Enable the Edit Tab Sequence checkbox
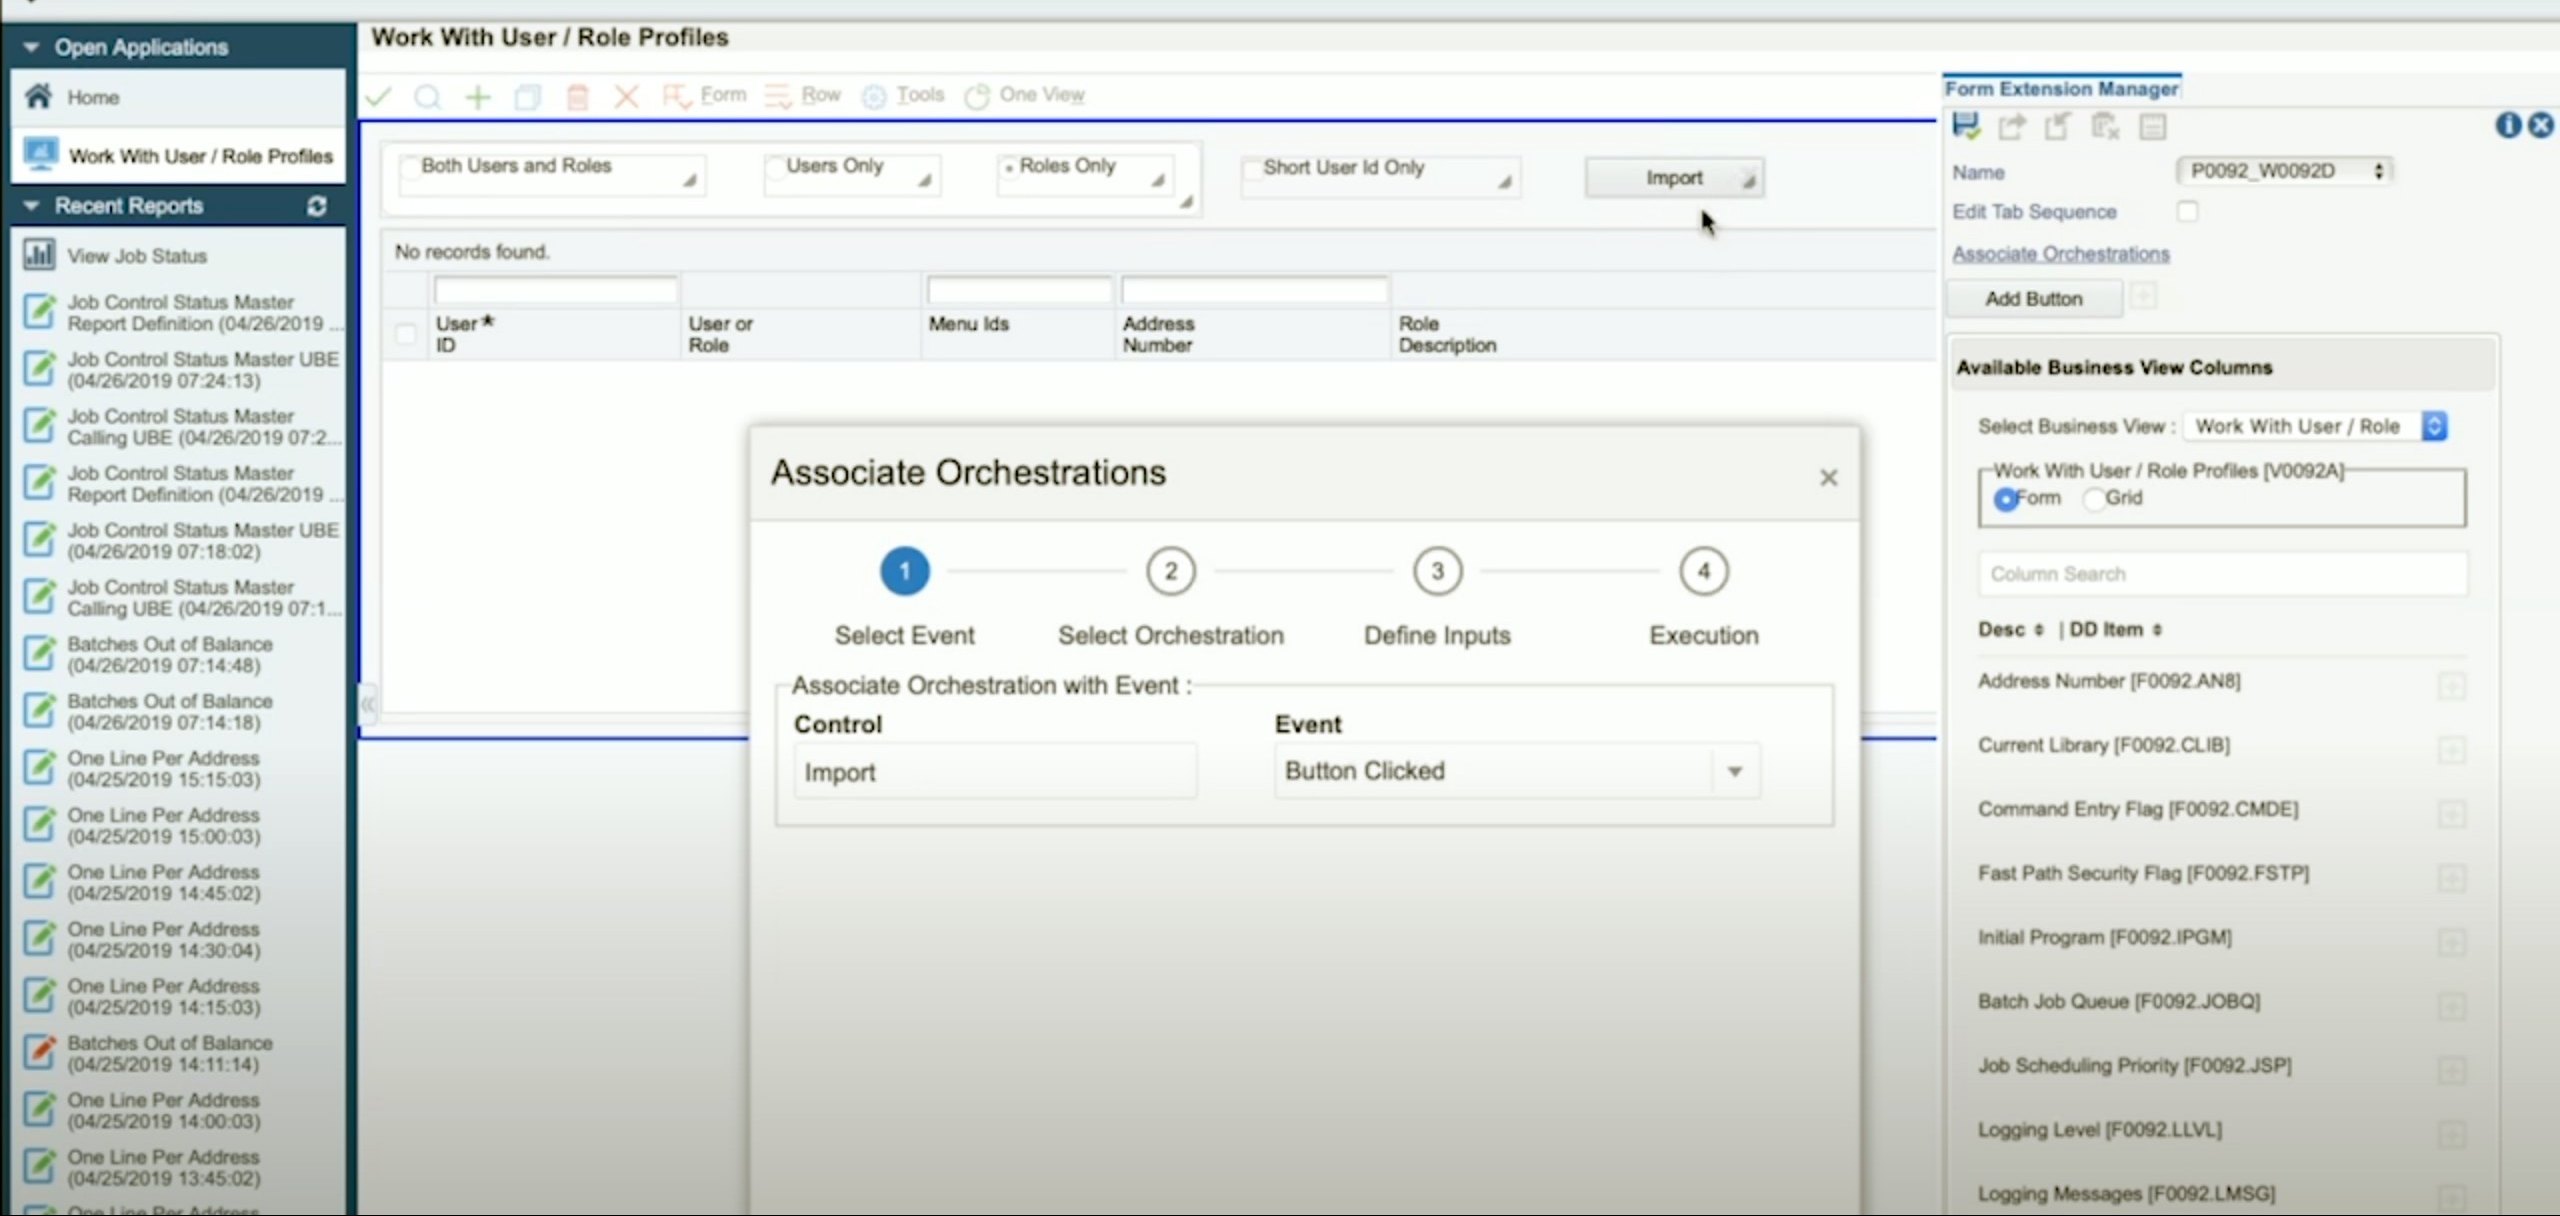Screen dimensions: 2560x1216 (2189, 211)
